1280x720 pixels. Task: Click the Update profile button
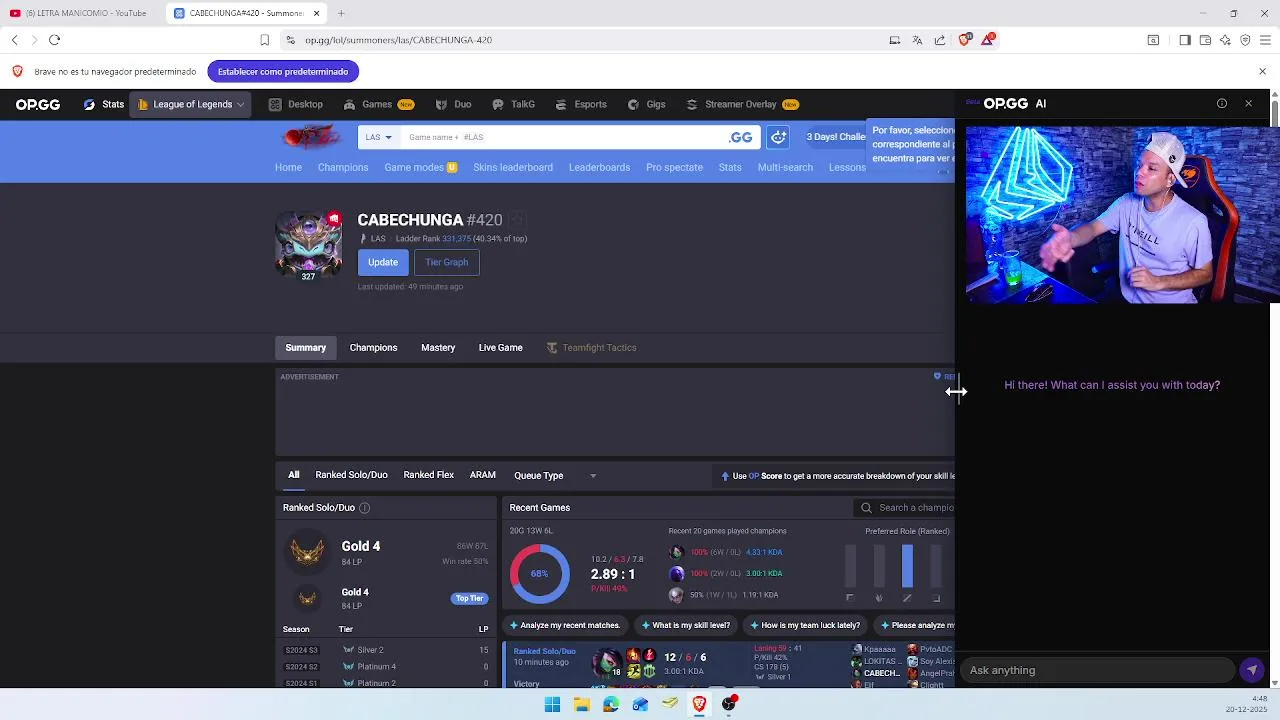tap(382, 262)
